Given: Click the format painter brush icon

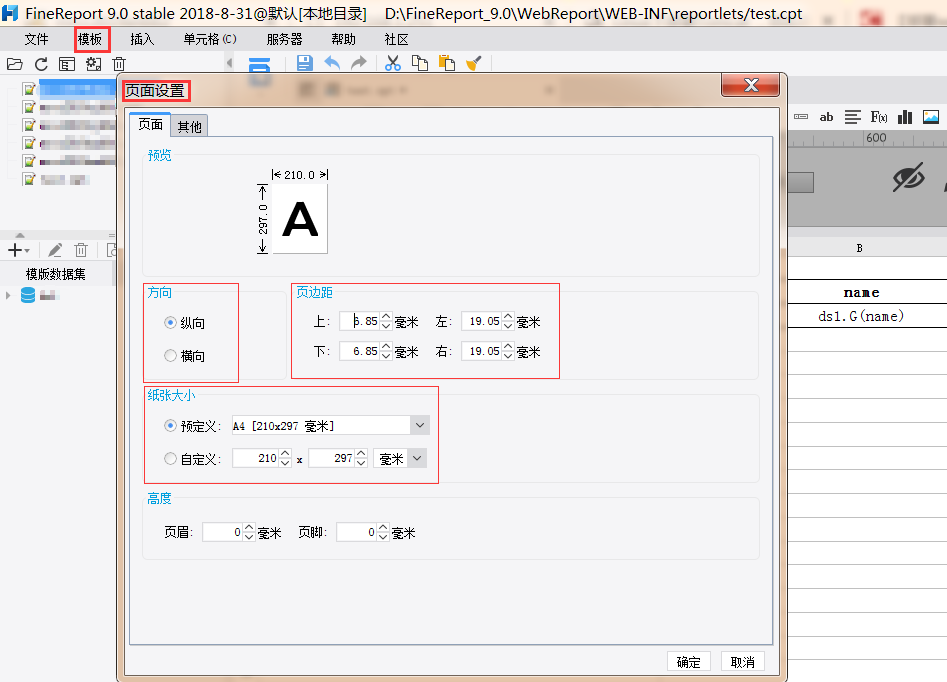Looking at the screenshot, I should [x=474, y=63].
